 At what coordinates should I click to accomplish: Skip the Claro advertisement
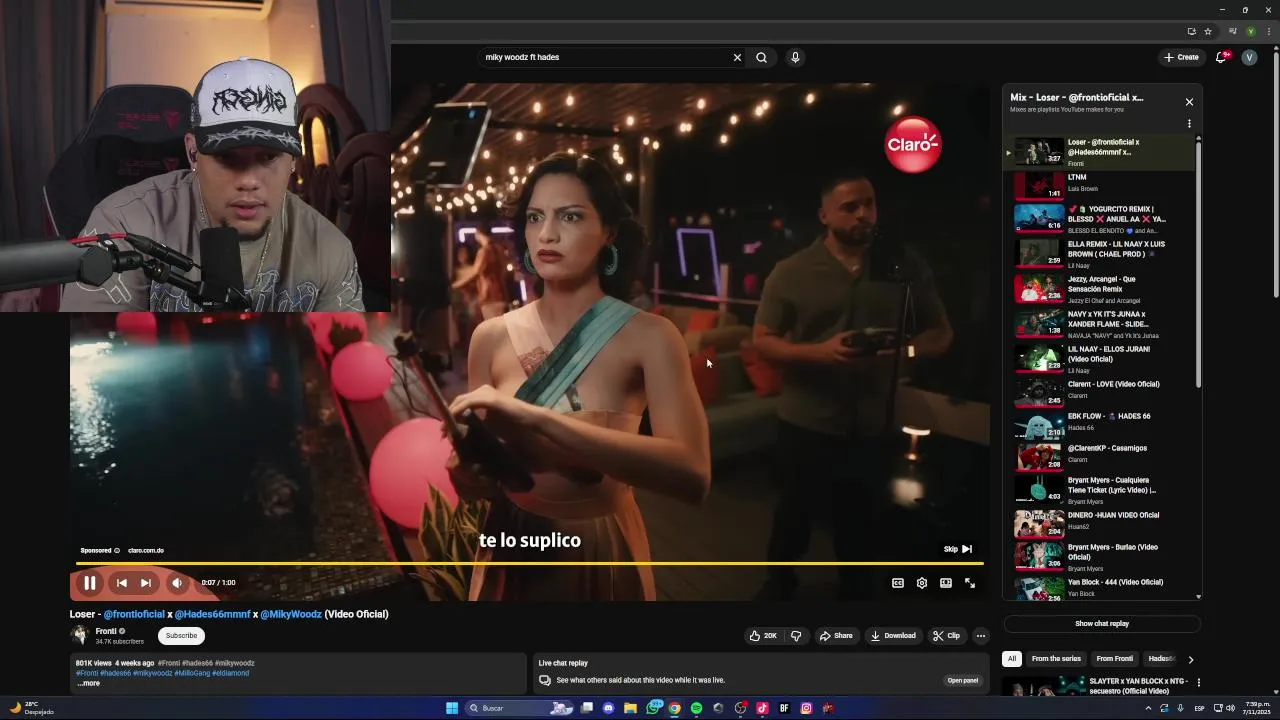click(958, 549)
